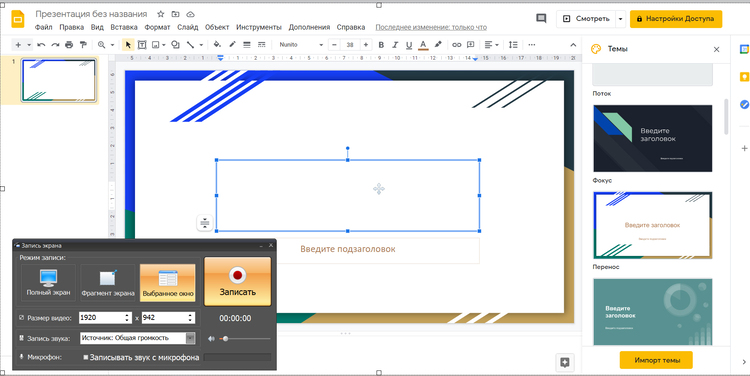Toggle record sound from microphone checkbox
750x376 pixels.
coord(86,357)
